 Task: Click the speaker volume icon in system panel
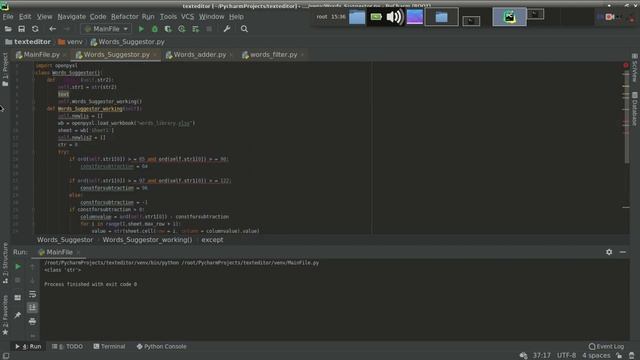click(x=394, y=17)
